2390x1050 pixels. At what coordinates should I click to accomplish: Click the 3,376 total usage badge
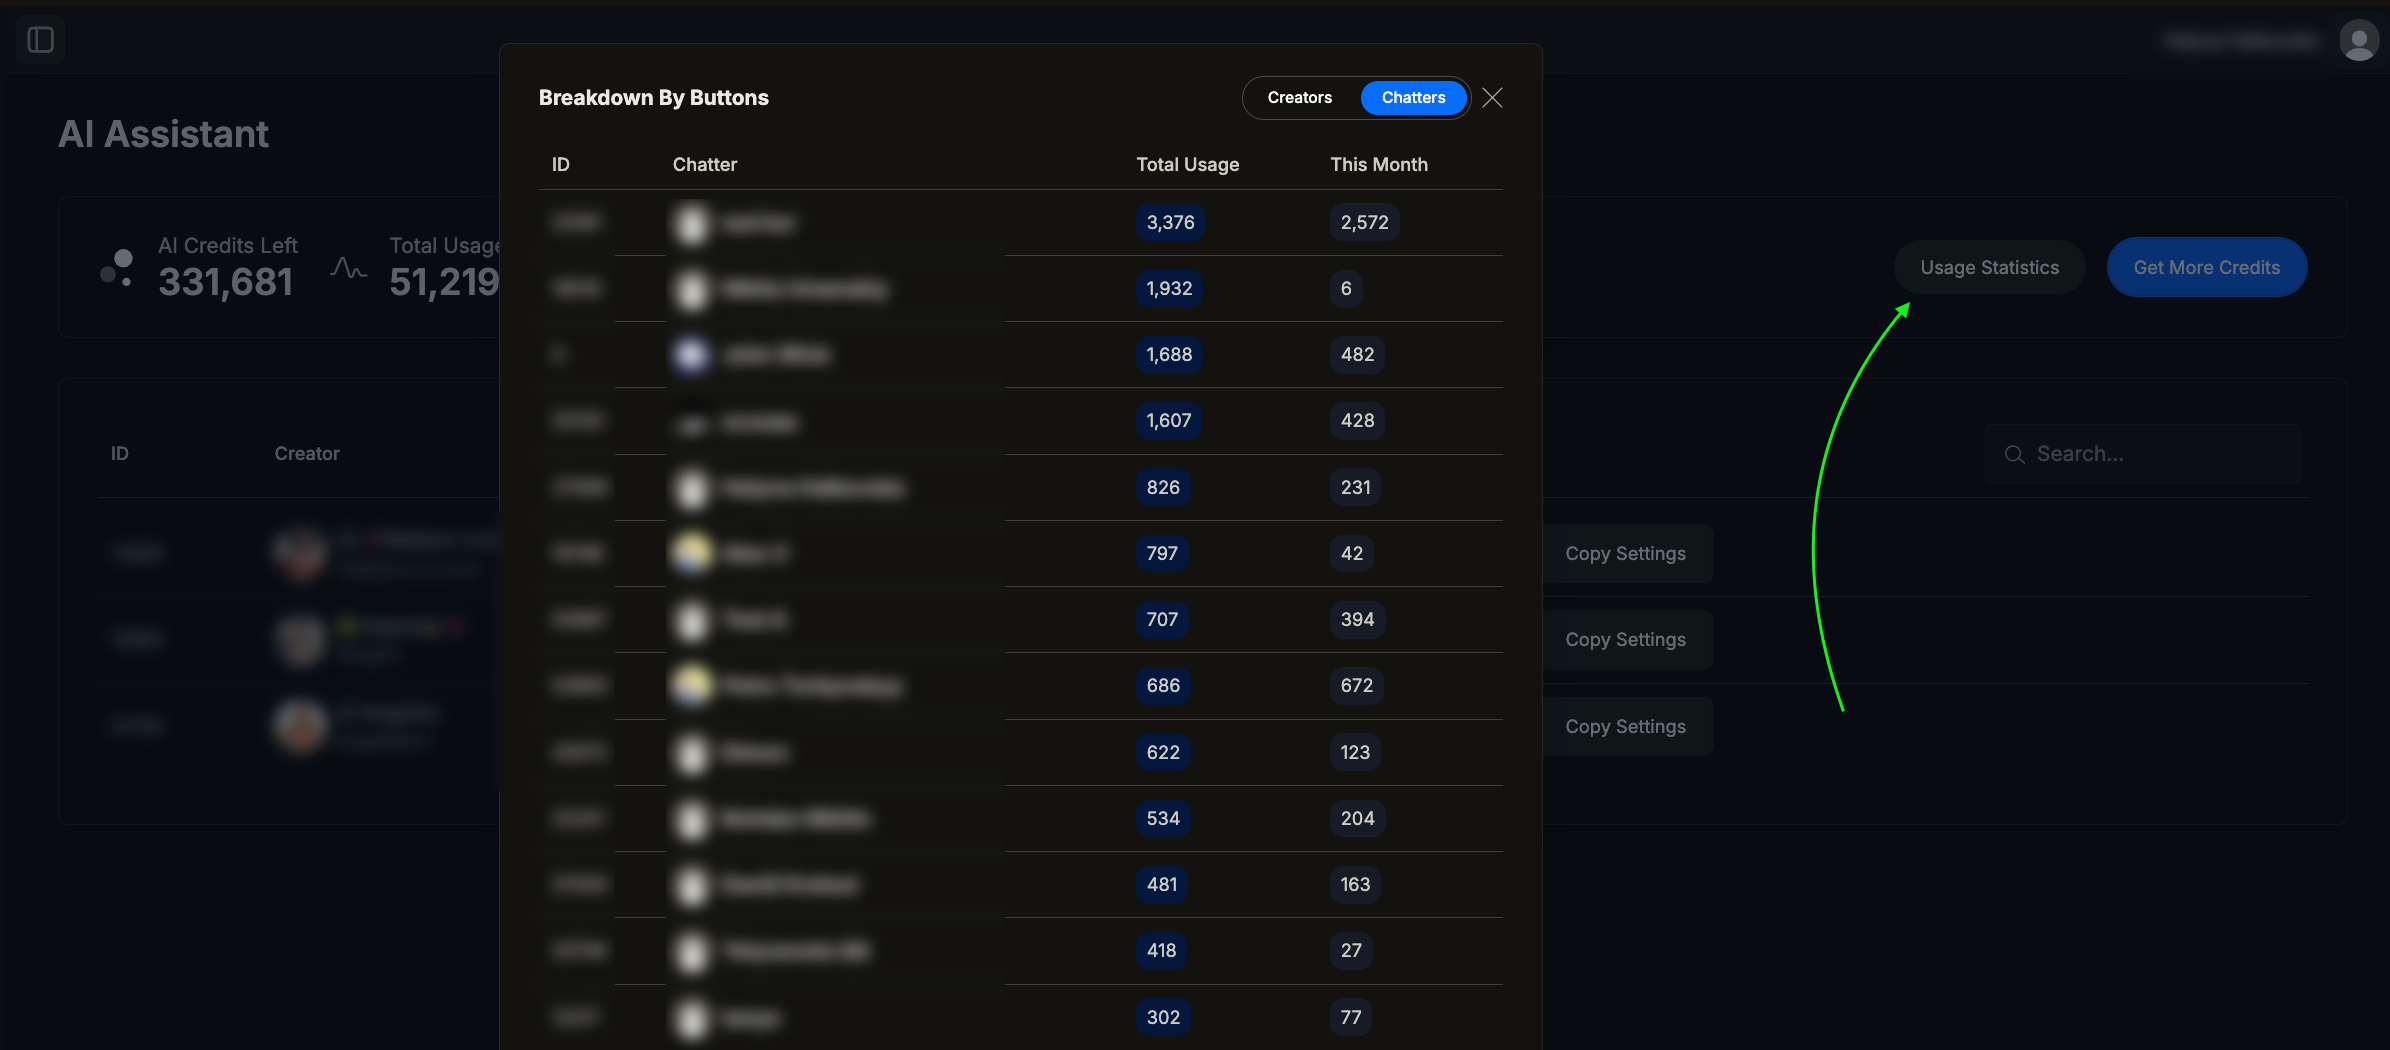tap(1170, 223)
